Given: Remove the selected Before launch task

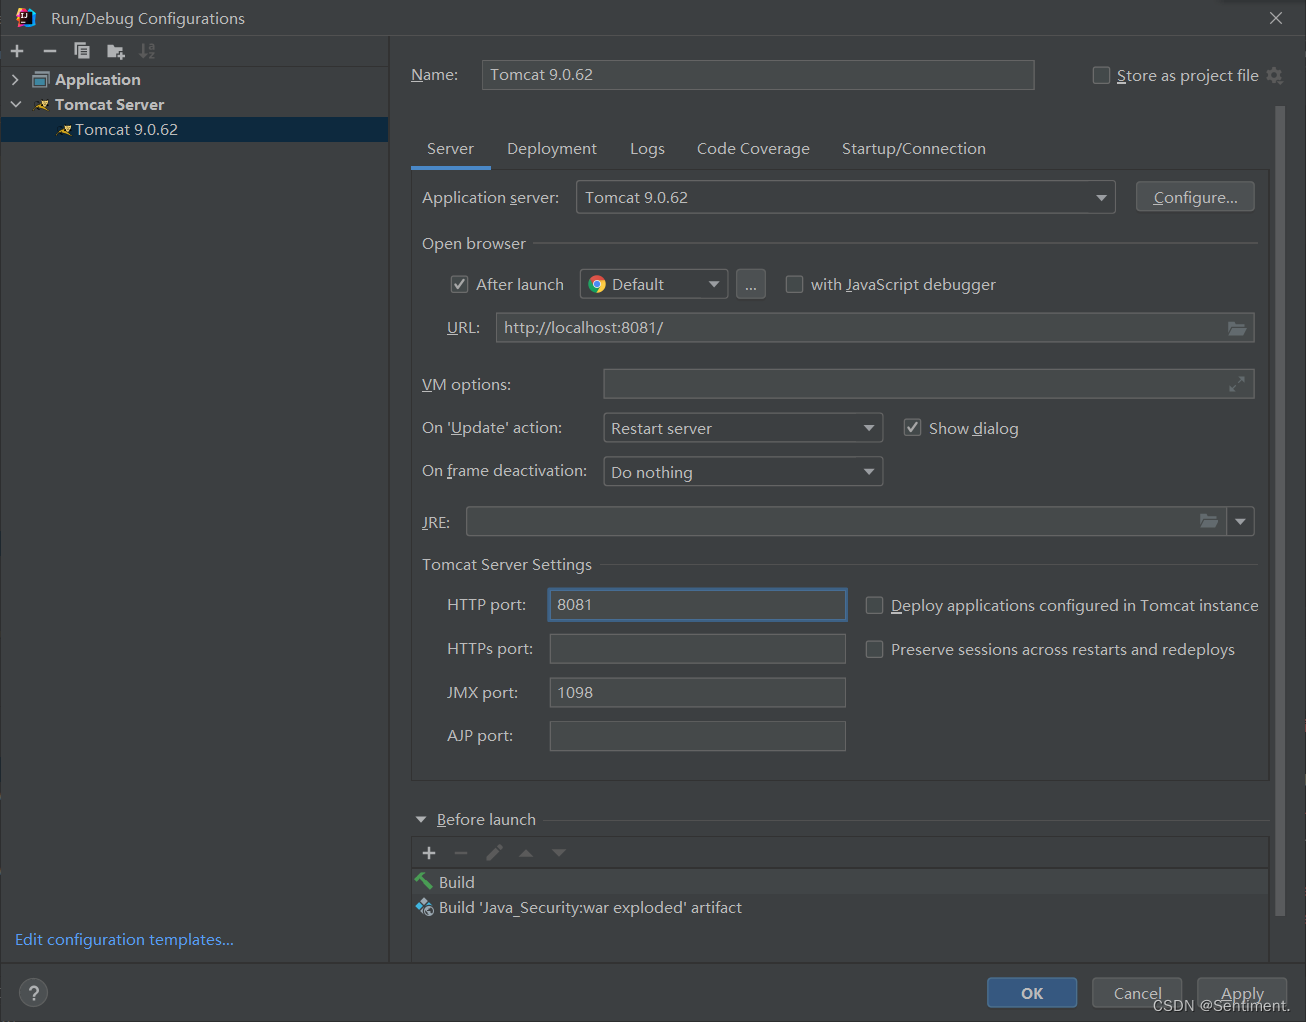Looking at the screenshot, I should tap(461, 853).
